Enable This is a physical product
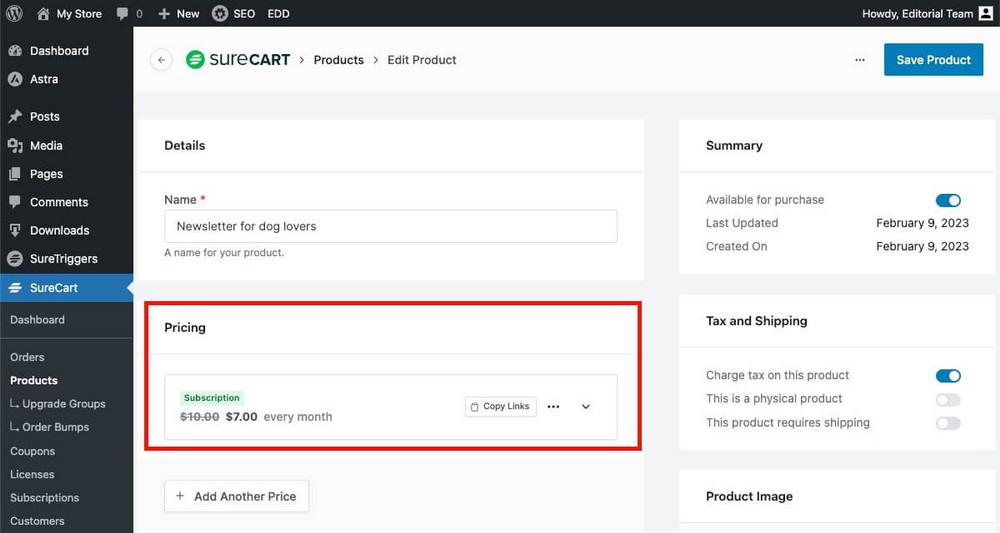This screenshot has width=1000, height=533. click(948, 399)
